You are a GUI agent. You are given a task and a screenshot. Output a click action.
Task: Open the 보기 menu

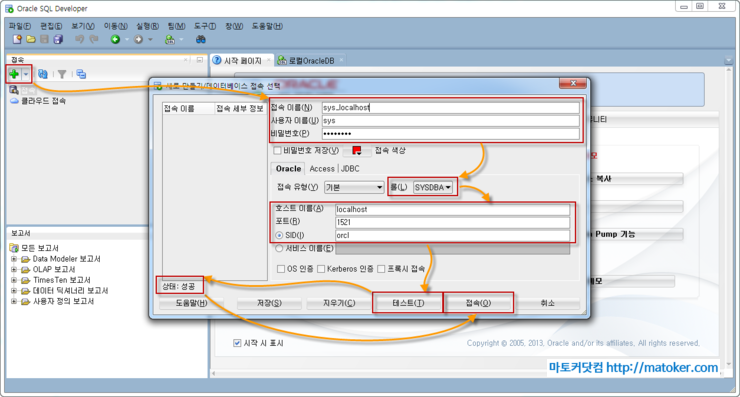point(83,26)
